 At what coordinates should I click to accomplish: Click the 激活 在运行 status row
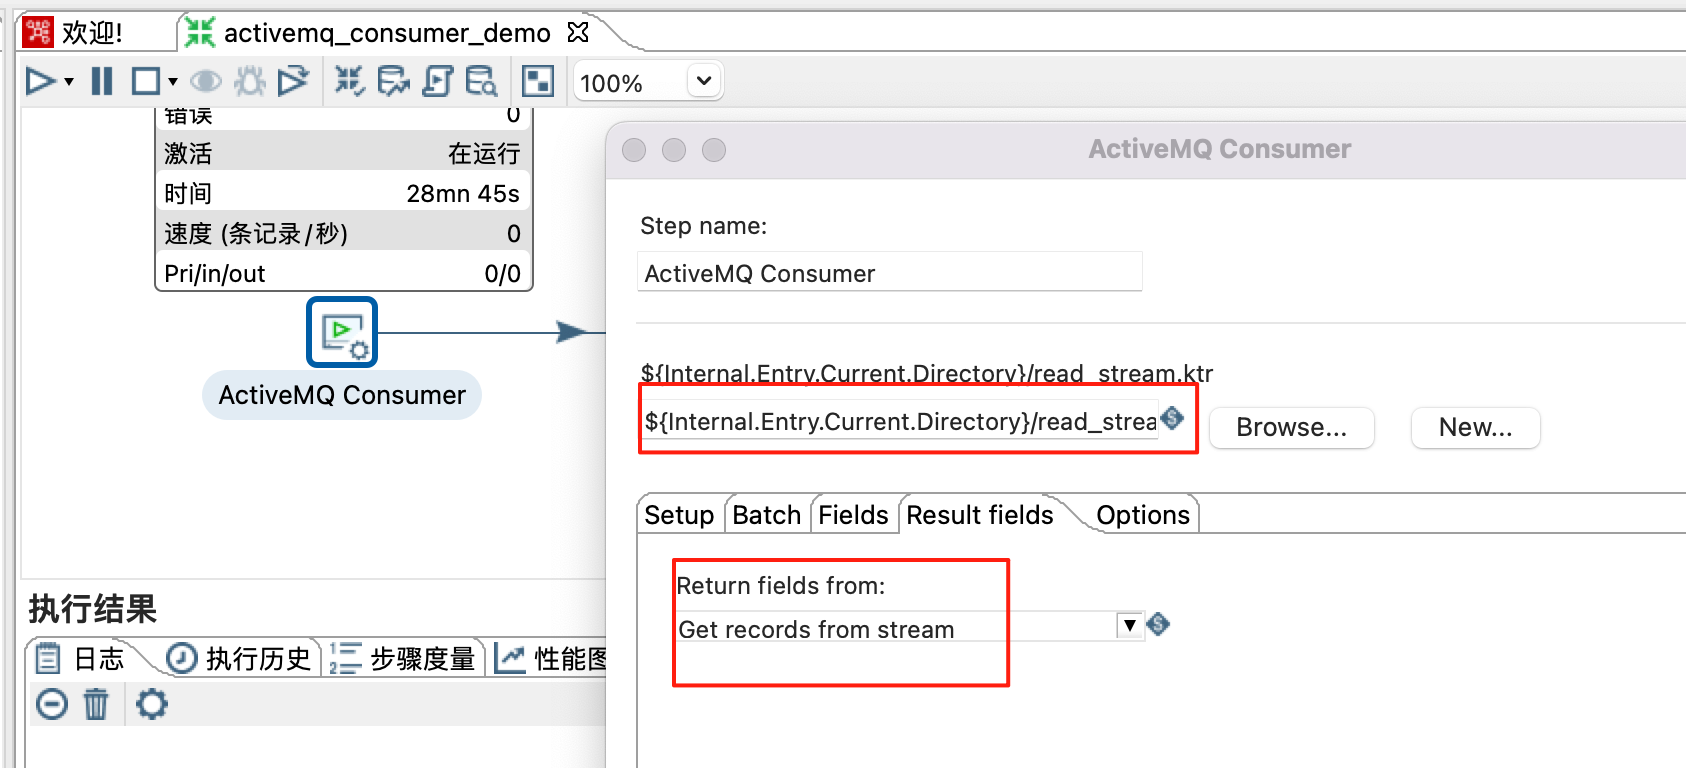tap(343, 153)
